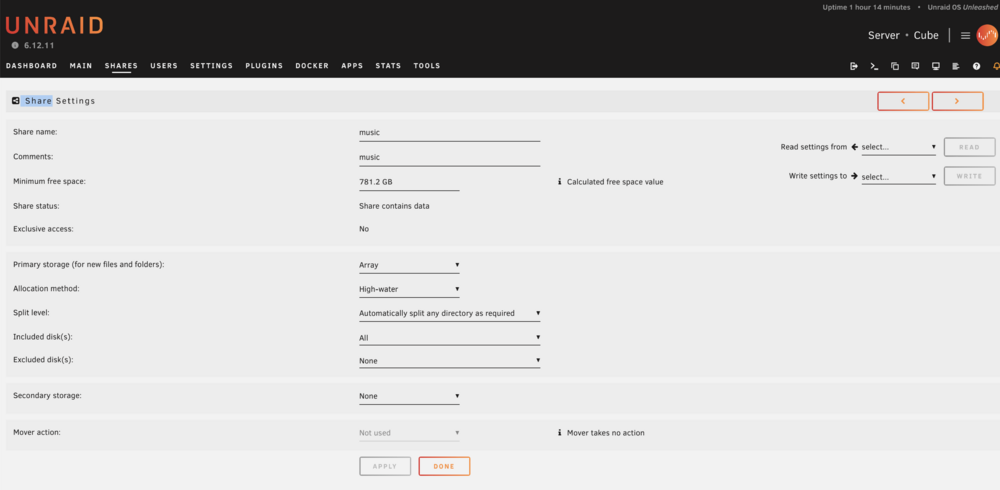Open Allocation method dropdown showing High-water
Image resolution: width=1000 pixels, height=490 pixels.
pos(409,289)
